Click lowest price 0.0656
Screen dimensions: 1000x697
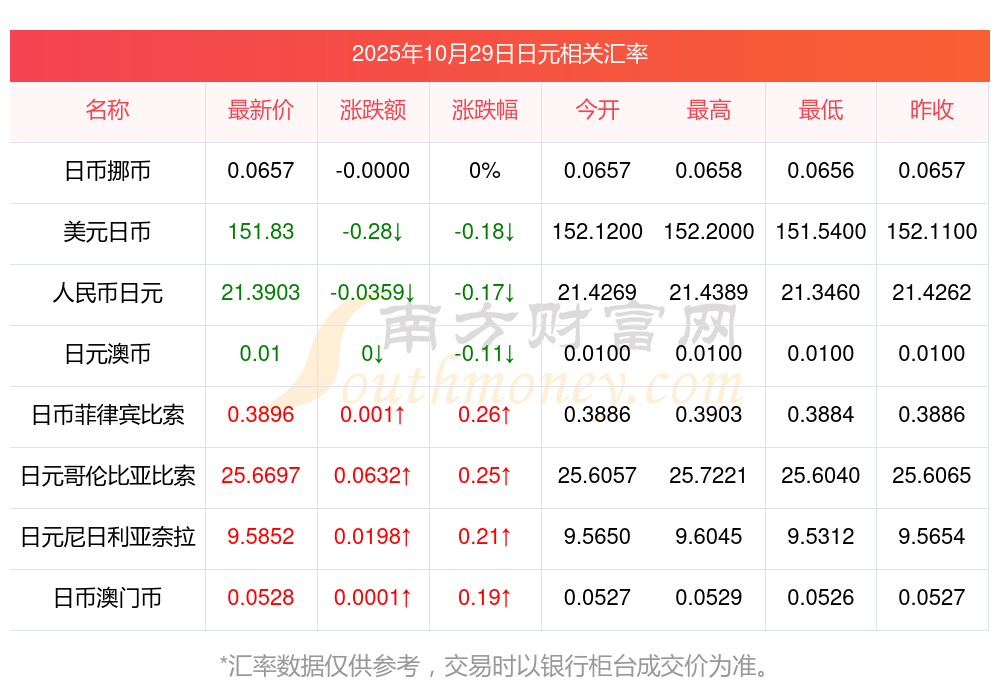tap(821, 171)
